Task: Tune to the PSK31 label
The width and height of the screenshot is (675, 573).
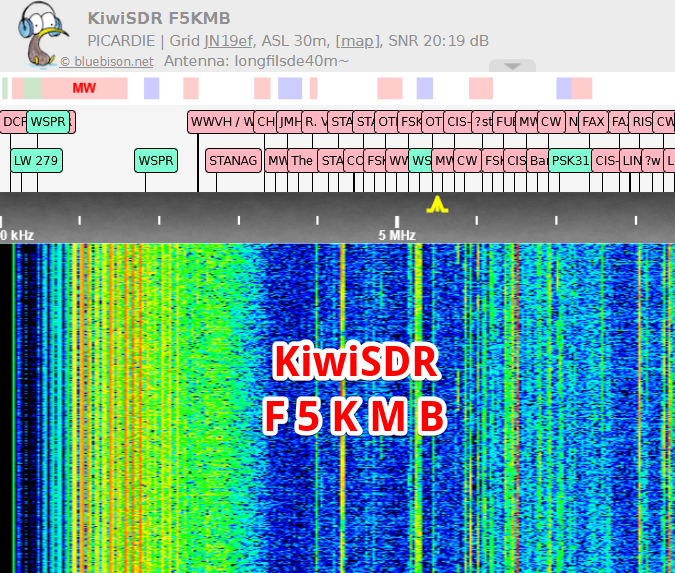Action: click(x=570, y=161)
